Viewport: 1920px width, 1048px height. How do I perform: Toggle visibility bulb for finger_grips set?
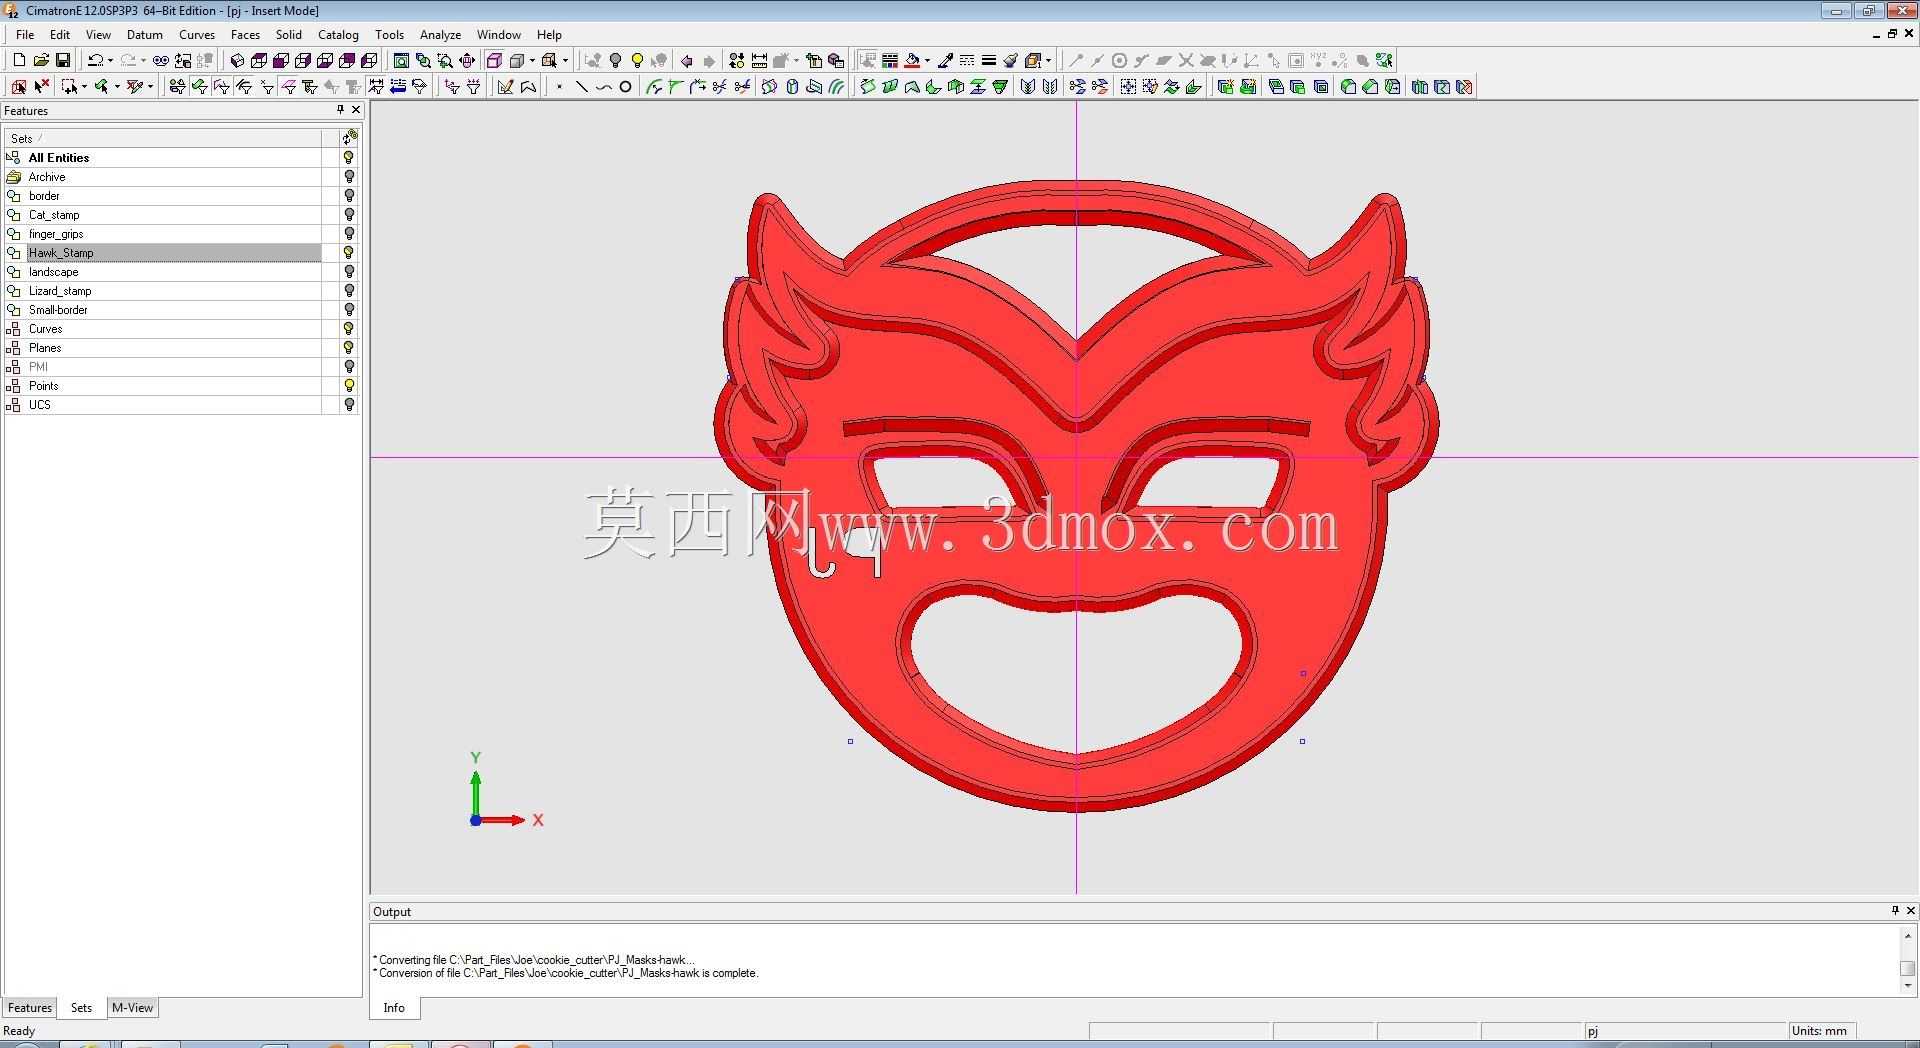349,233
